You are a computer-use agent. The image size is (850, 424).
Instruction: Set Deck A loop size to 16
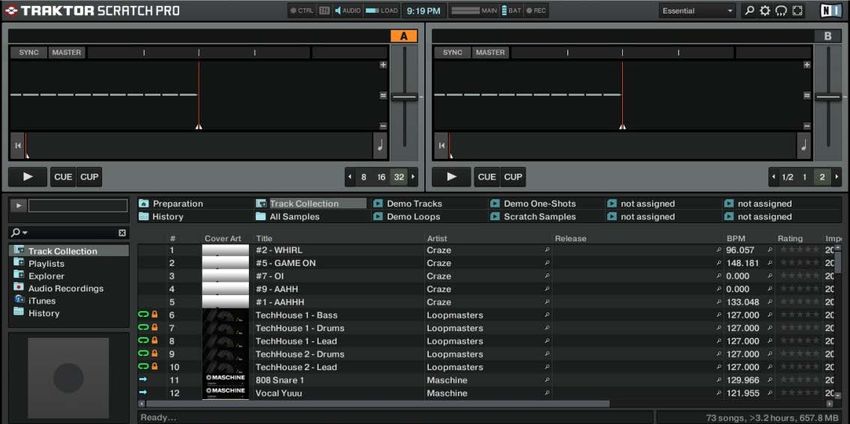(381, 177)
